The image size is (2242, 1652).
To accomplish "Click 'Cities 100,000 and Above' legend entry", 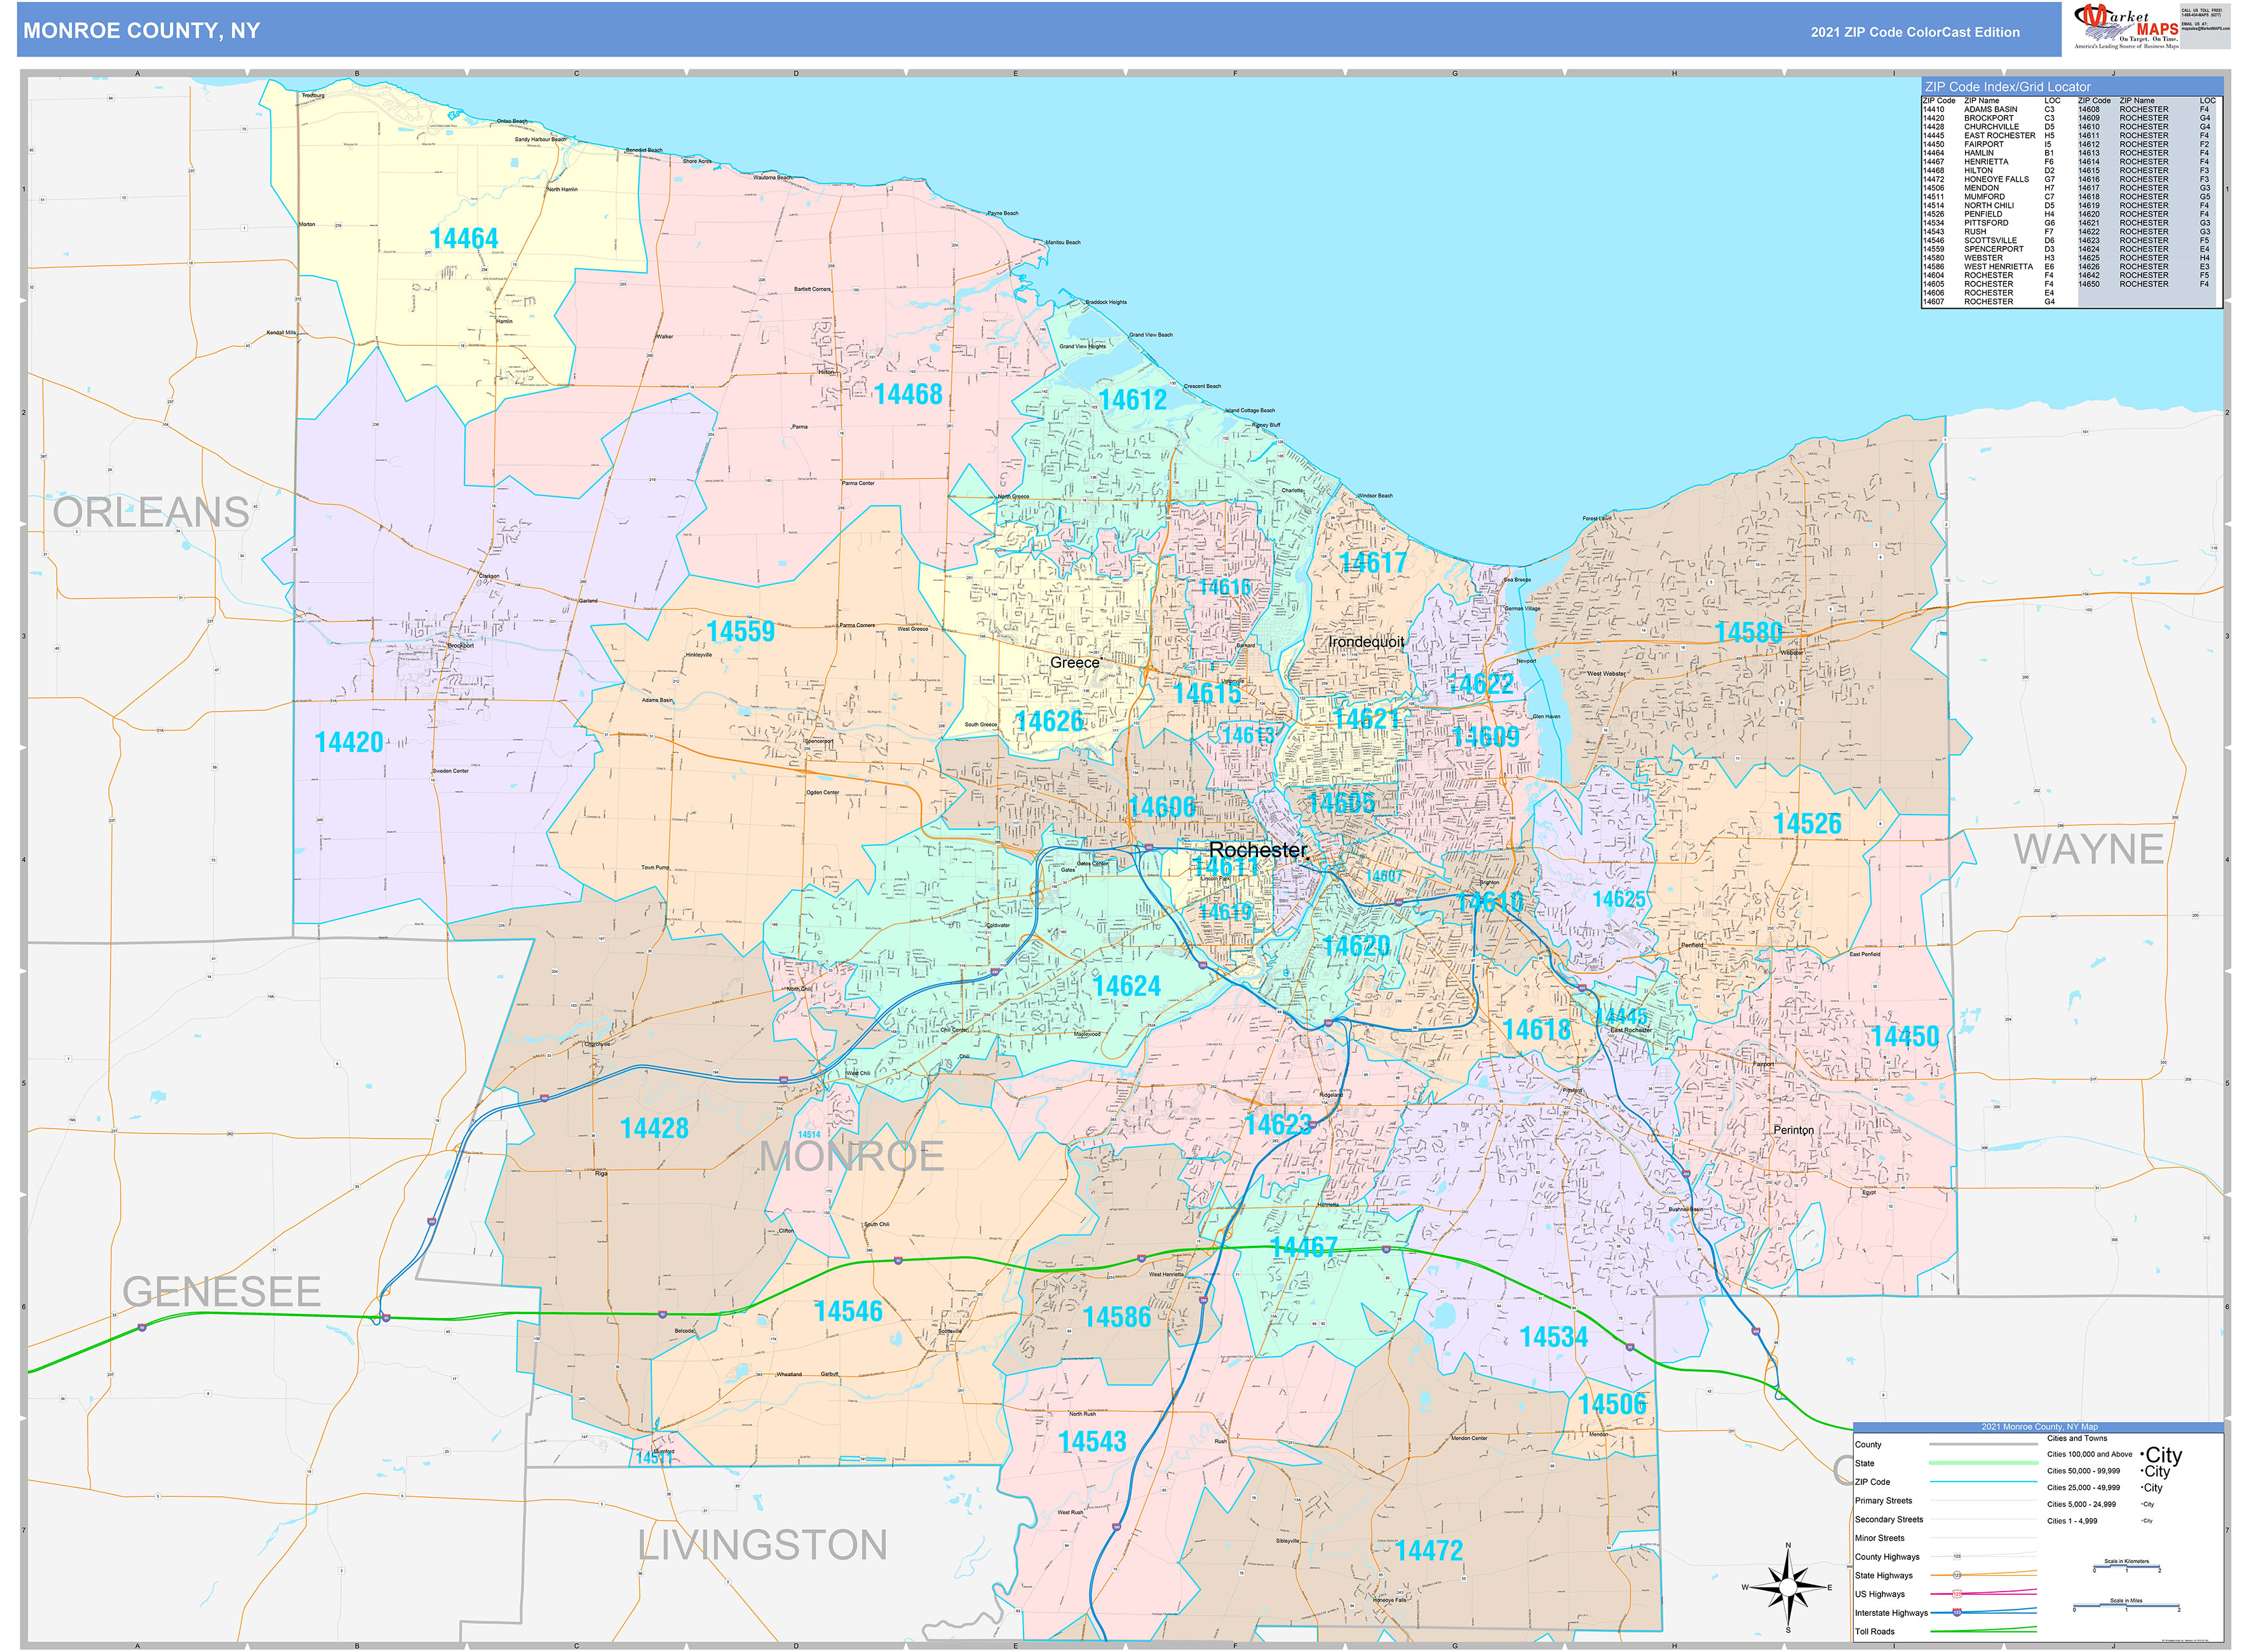I will click(2089, 1454).
